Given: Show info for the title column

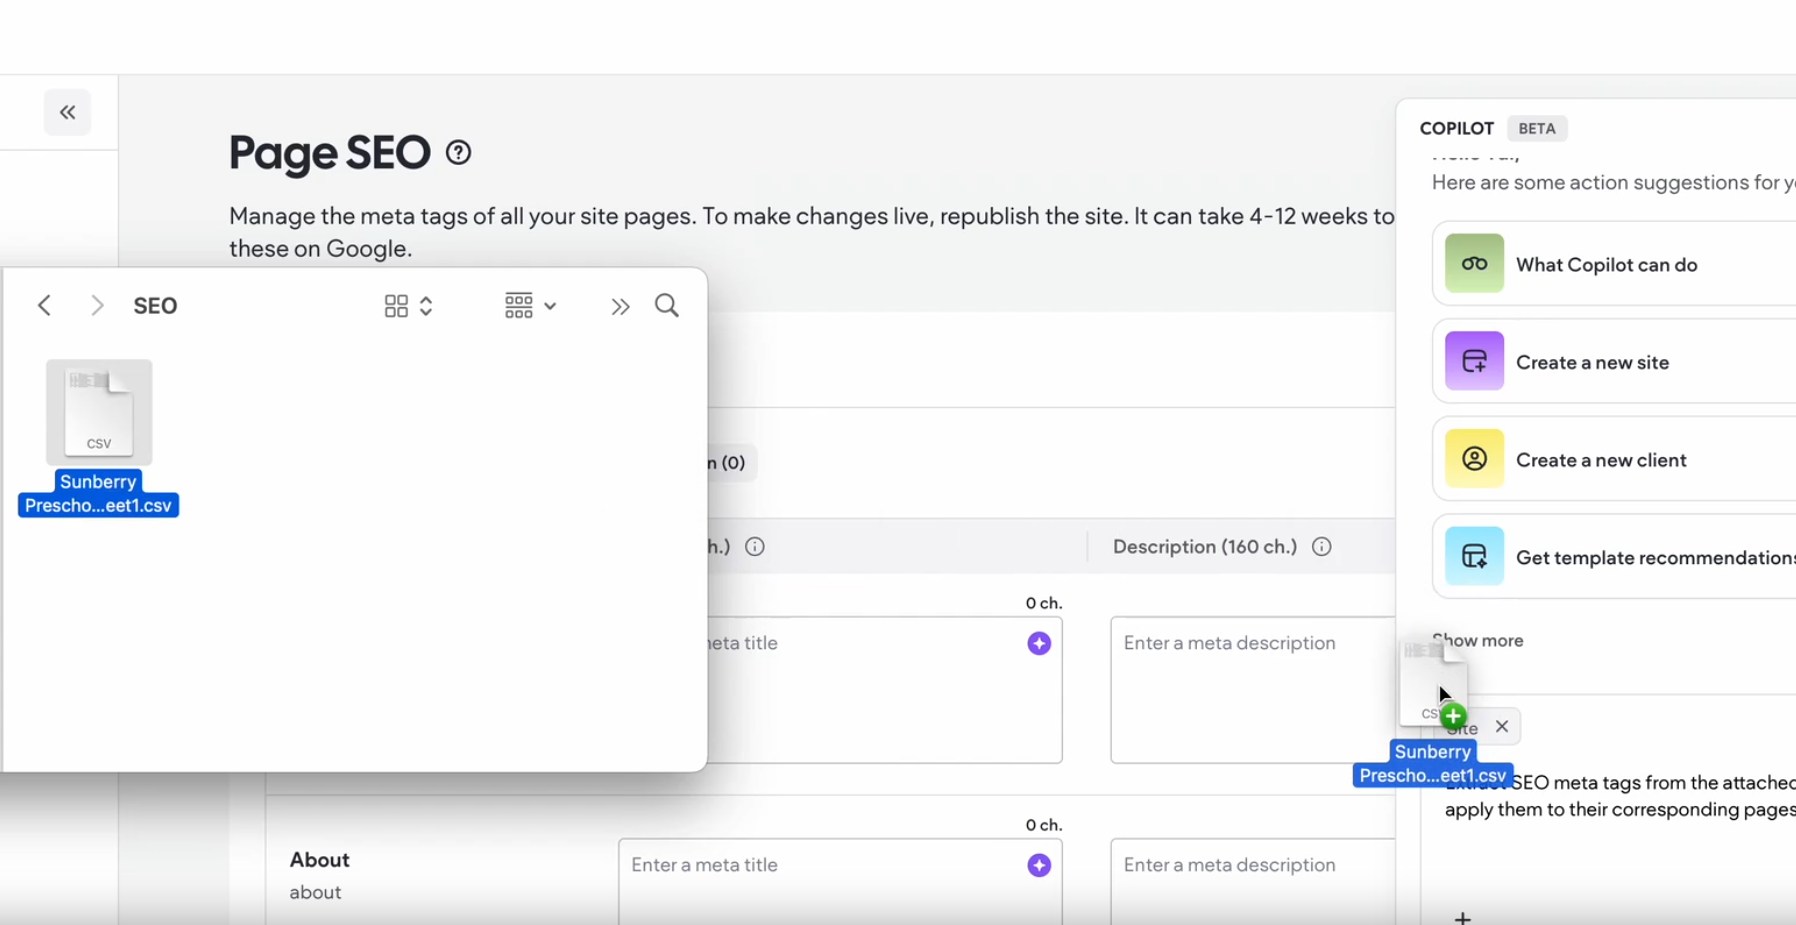Looking at the screenshot, I should tap(755, 547).
